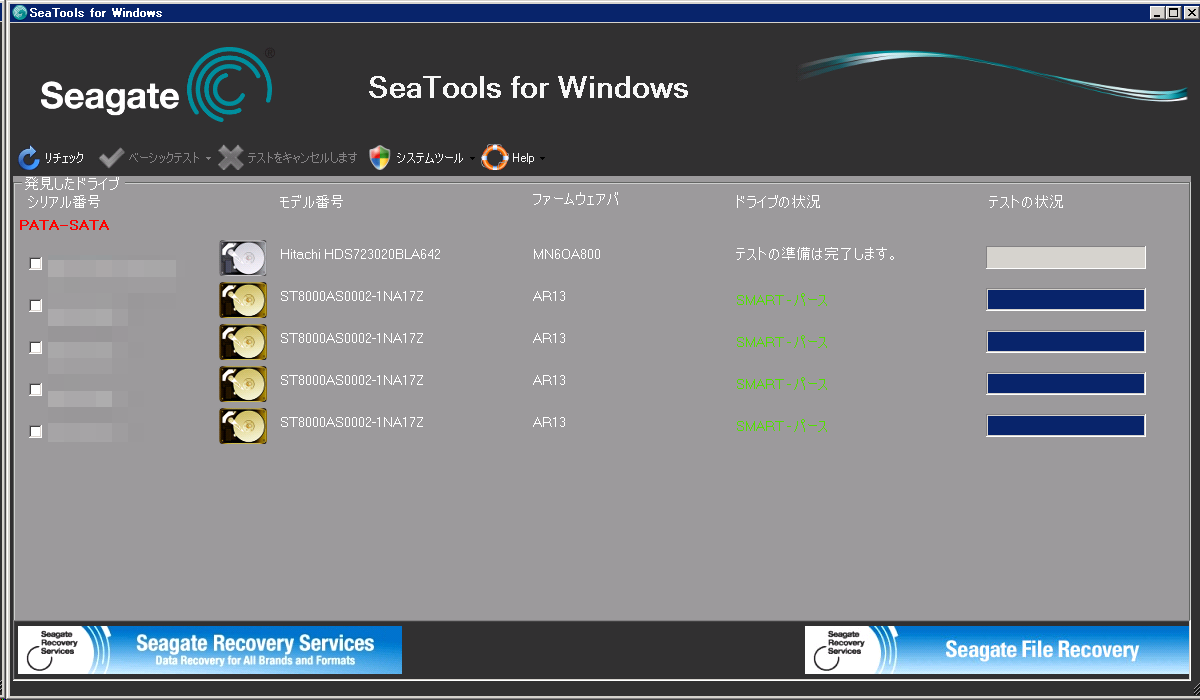This screenshot has height=700, width=1200.
Task: Open the Seagate Recovery Services banner
Action: tap(210, 650)
